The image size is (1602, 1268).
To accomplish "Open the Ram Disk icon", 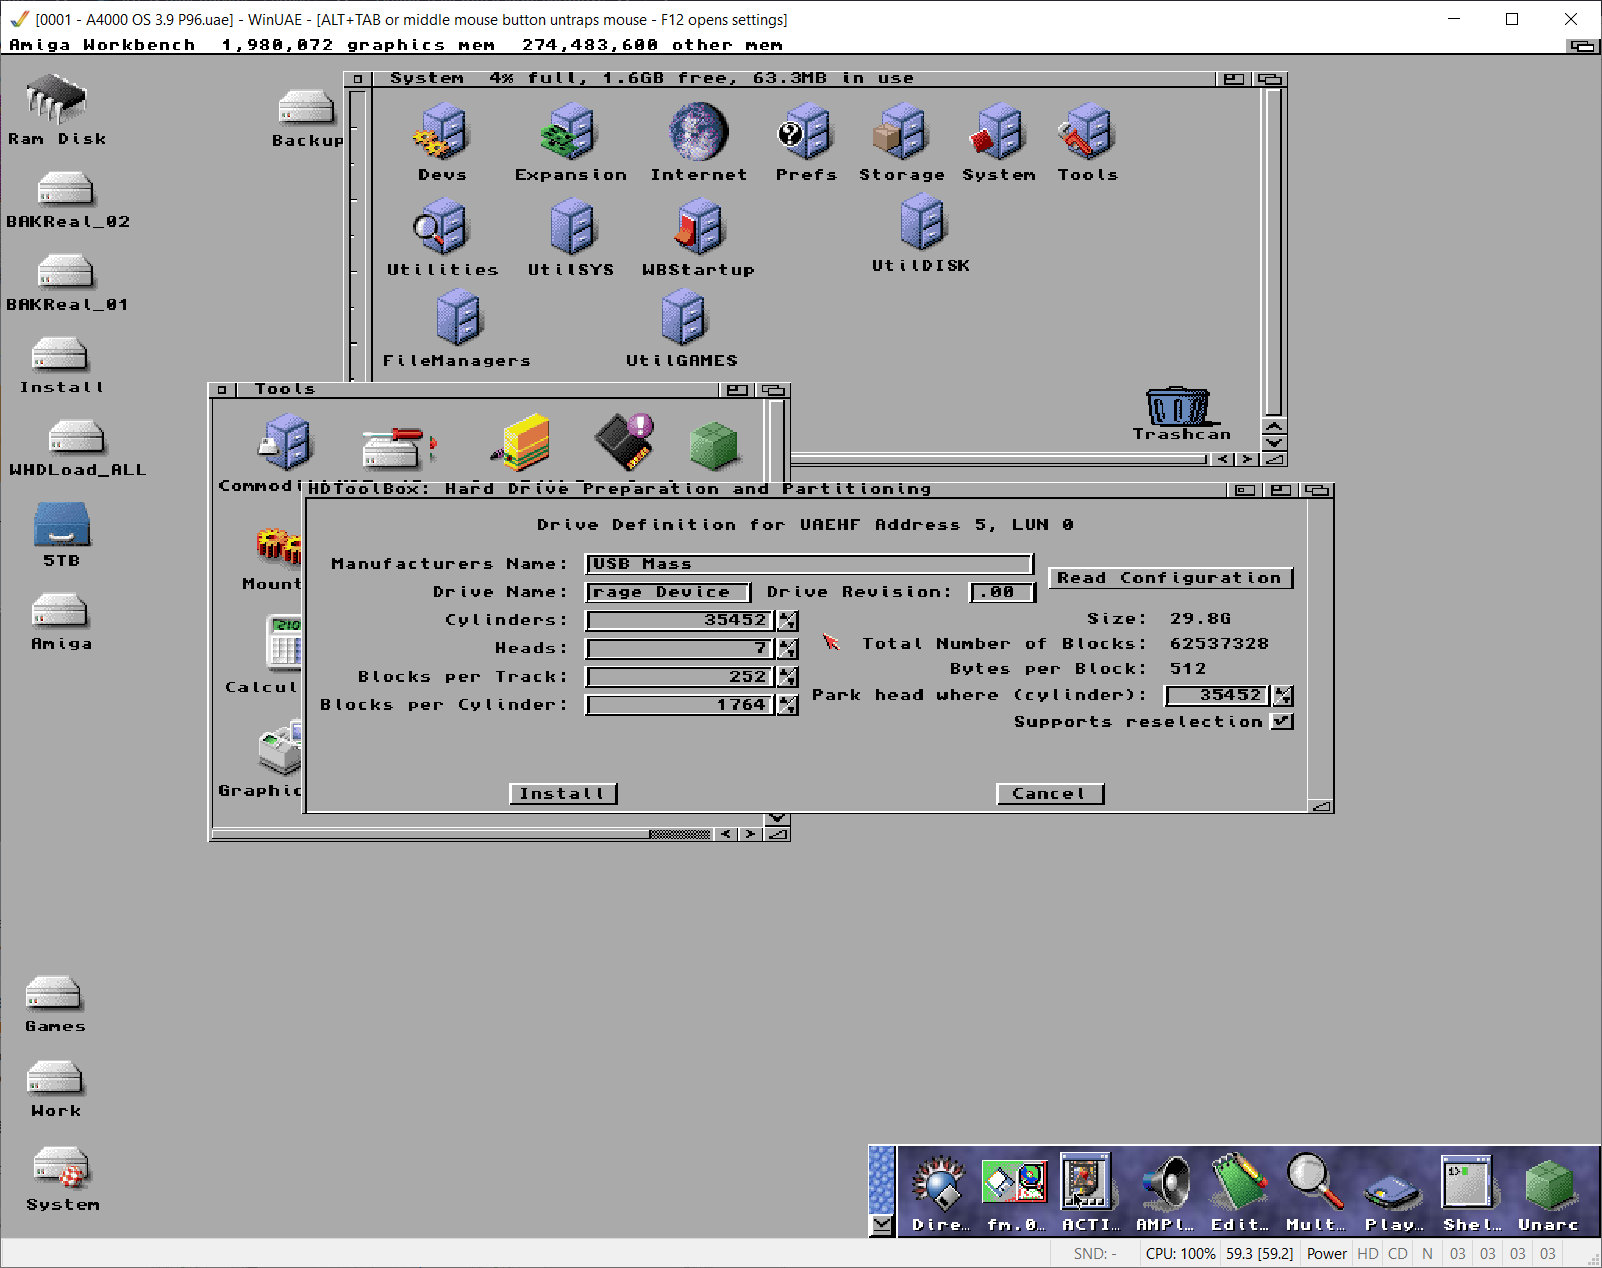I will pos(56,100).
